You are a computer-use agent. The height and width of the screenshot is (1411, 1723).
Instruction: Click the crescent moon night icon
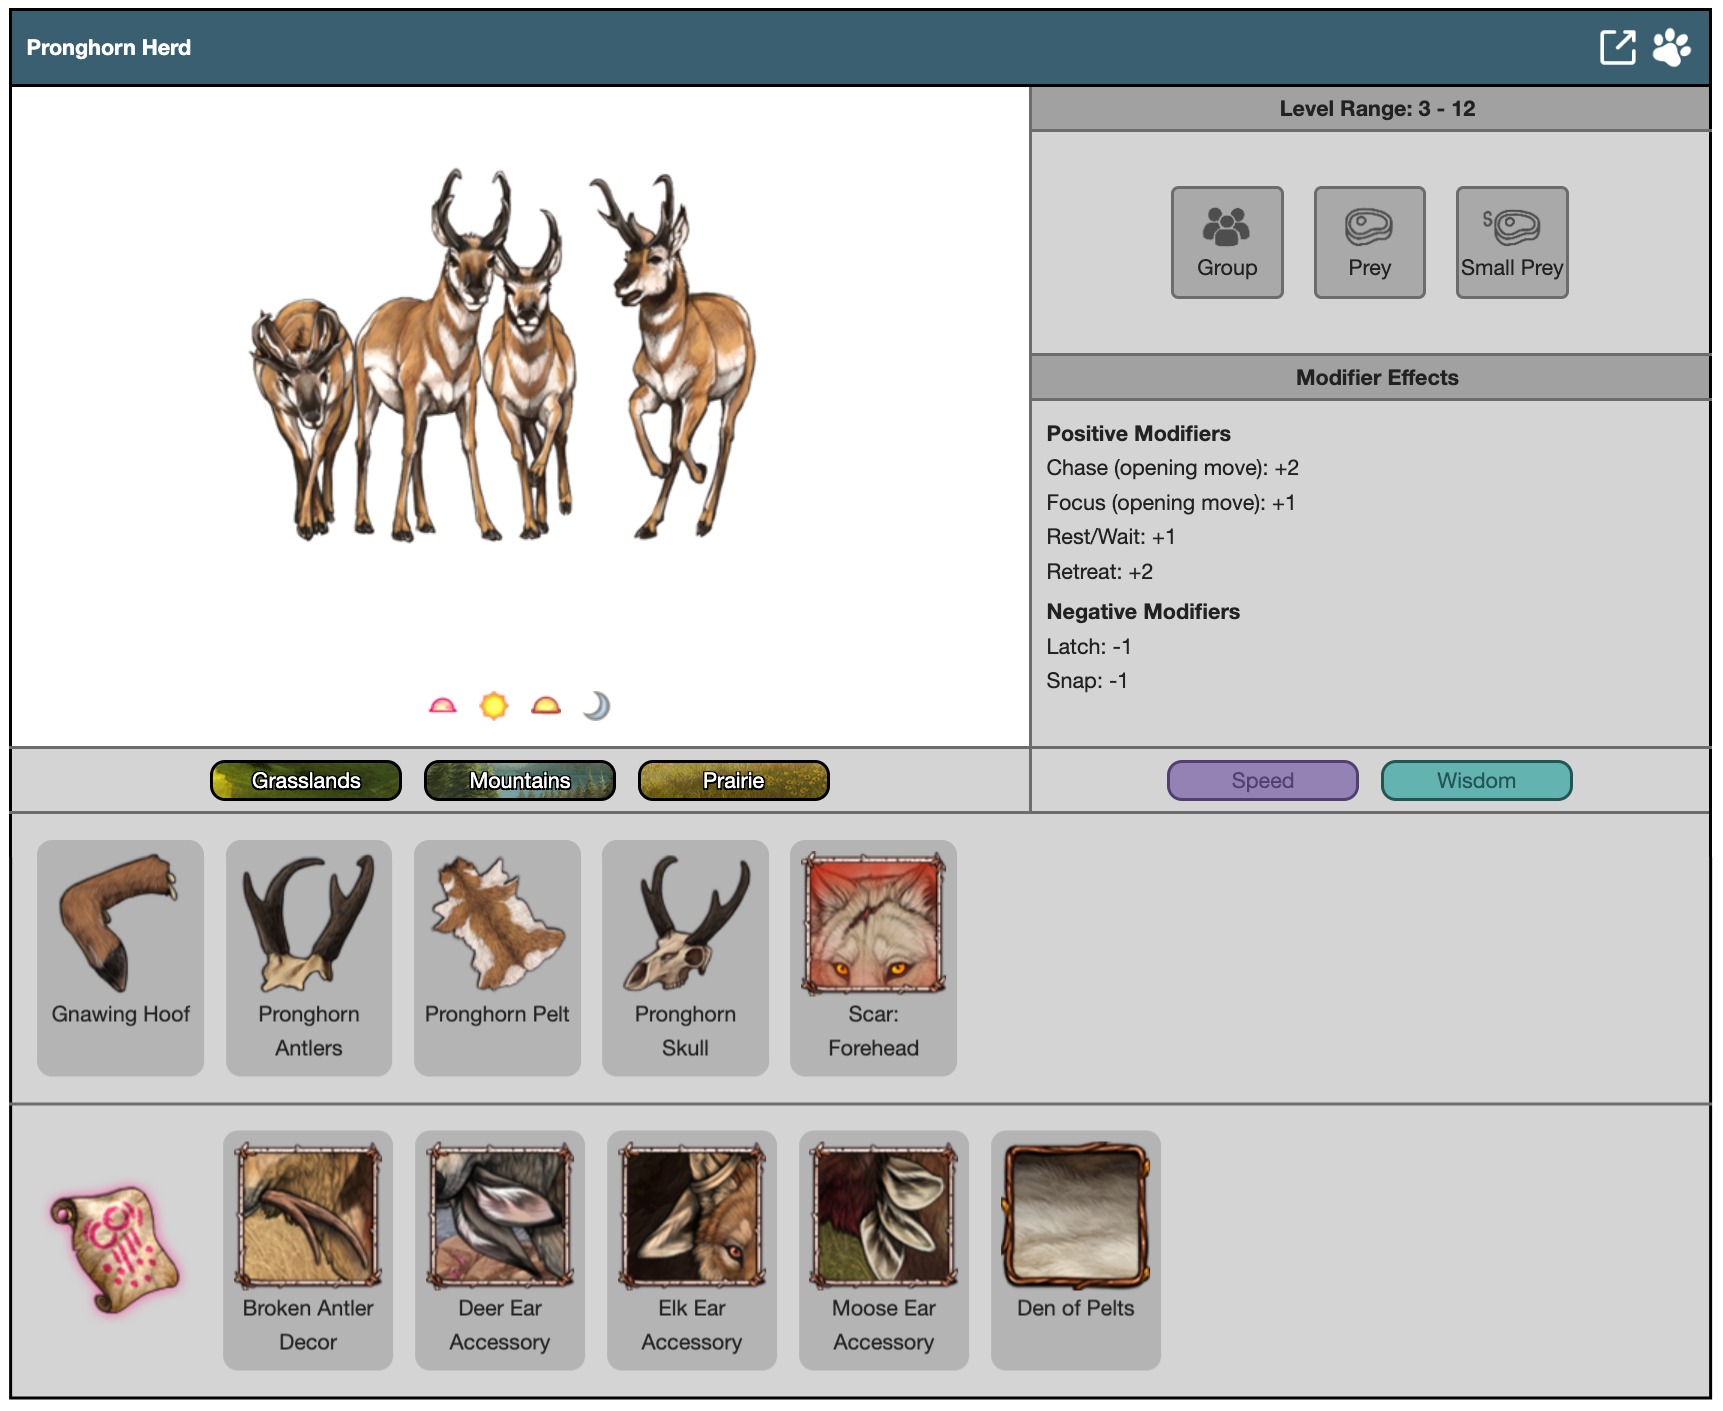coord(596,706)
